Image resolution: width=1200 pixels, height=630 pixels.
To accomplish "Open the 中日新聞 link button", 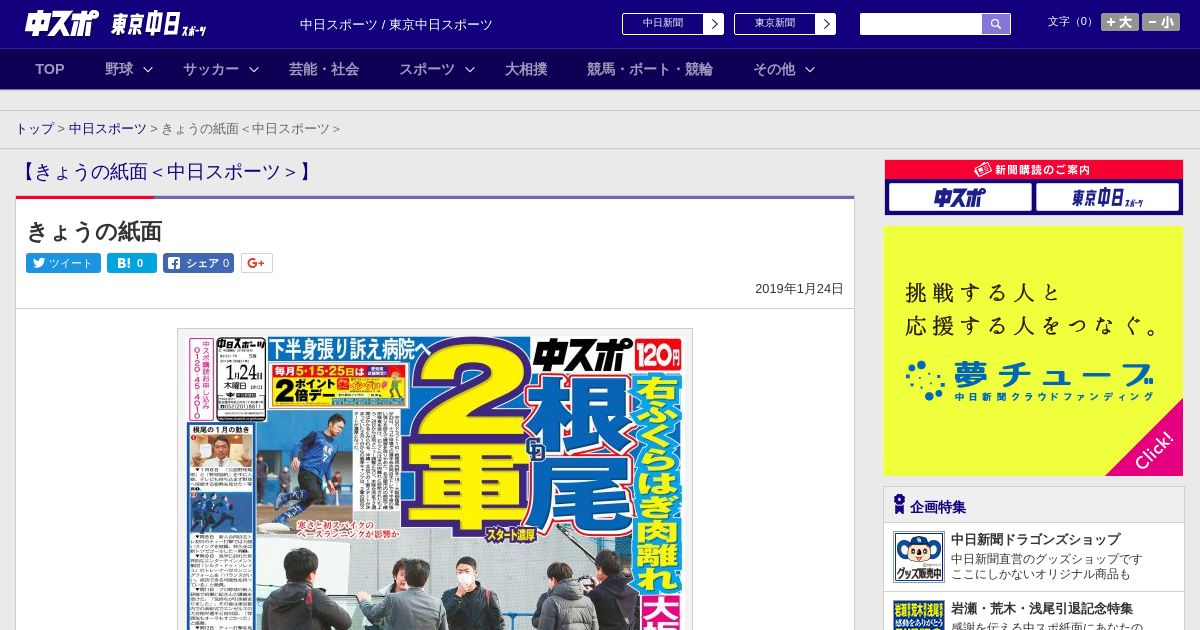I will coord(663,24).
